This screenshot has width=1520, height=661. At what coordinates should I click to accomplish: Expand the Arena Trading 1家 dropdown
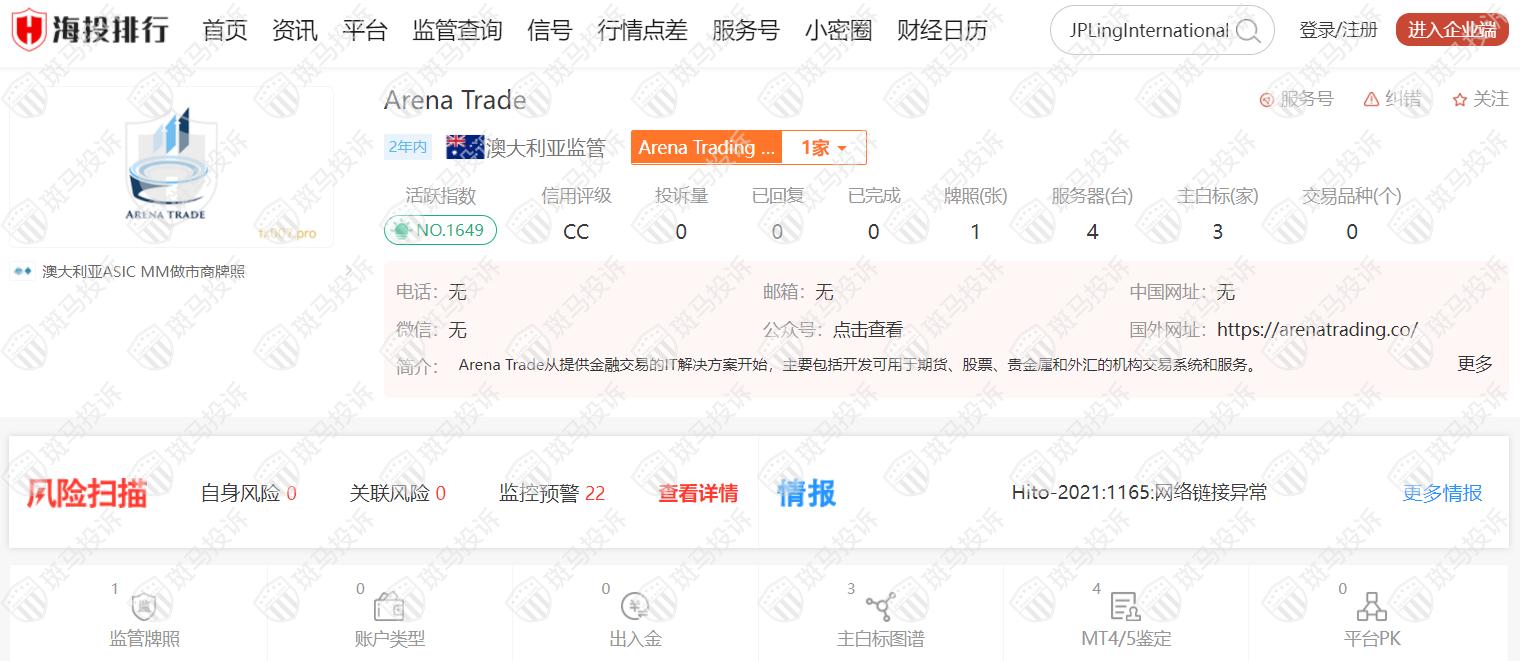tap(823, 148)
